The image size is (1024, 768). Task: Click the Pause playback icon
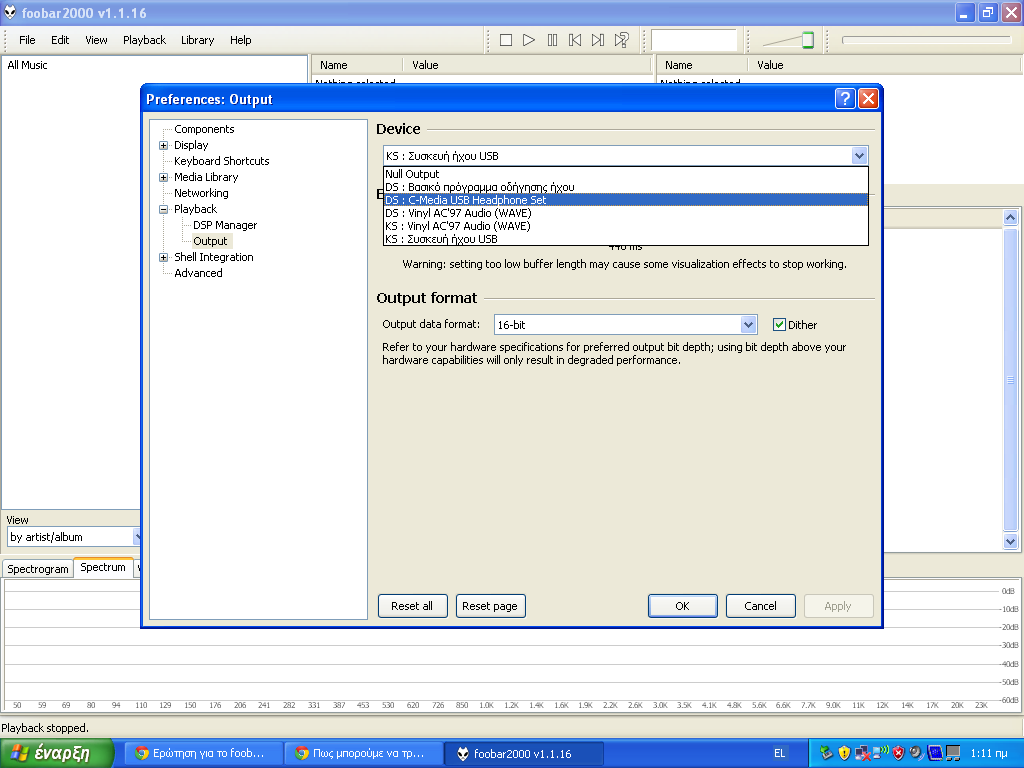coord(552,40)
